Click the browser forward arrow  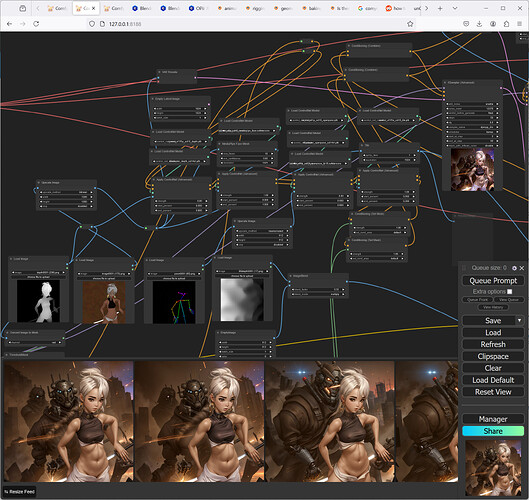point(23,24)
